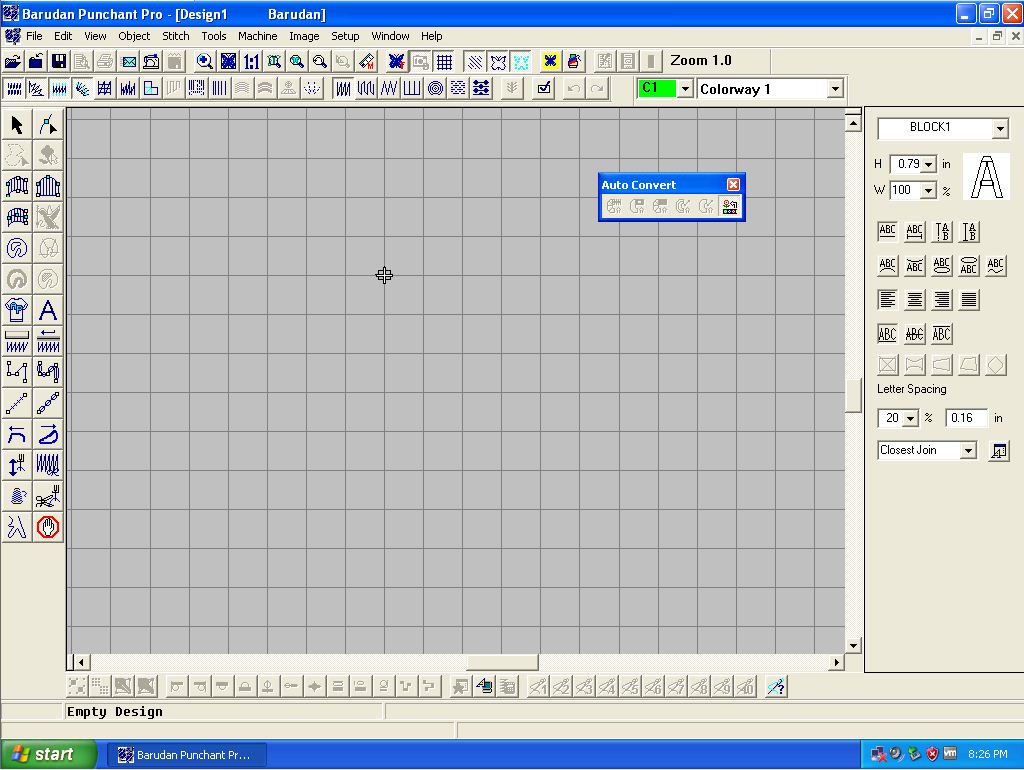Click the Save floppy disk icon
Viewport: 1024px width, 770px height.
pyautogui.click(x=59, y=62)
